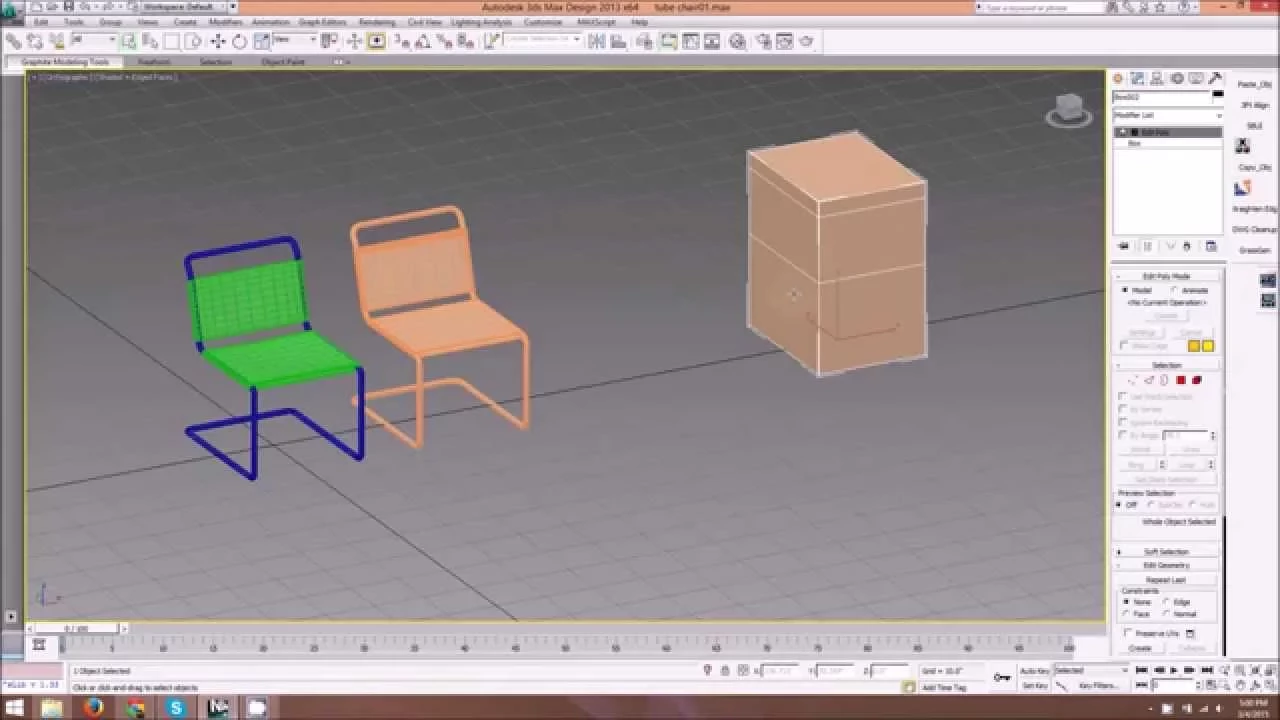Screen dimensions: 1280x720
Task: Open the Motion command panel tab
Action: pos(1177,78)
